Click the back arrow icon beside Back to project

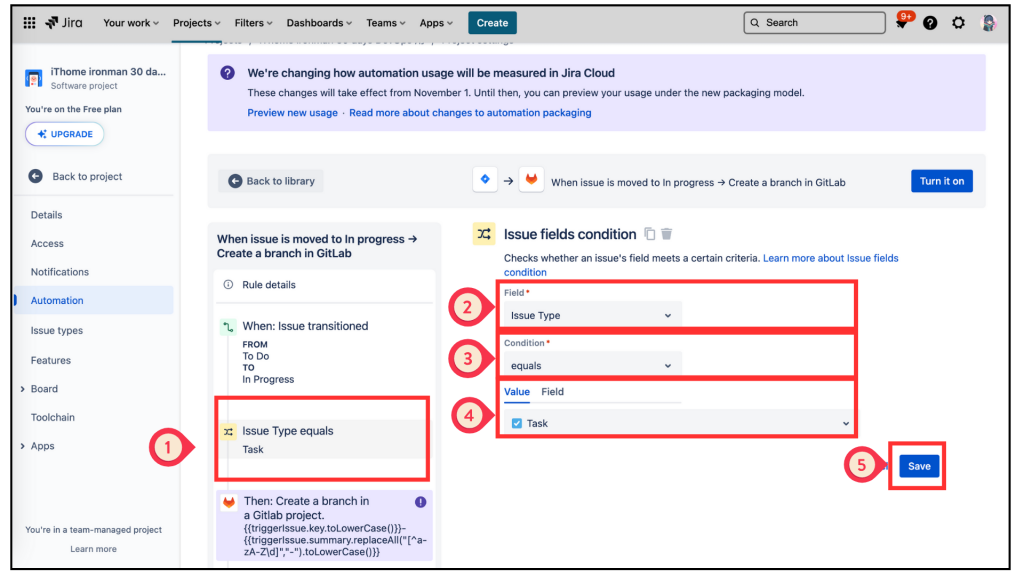point(35,176)
